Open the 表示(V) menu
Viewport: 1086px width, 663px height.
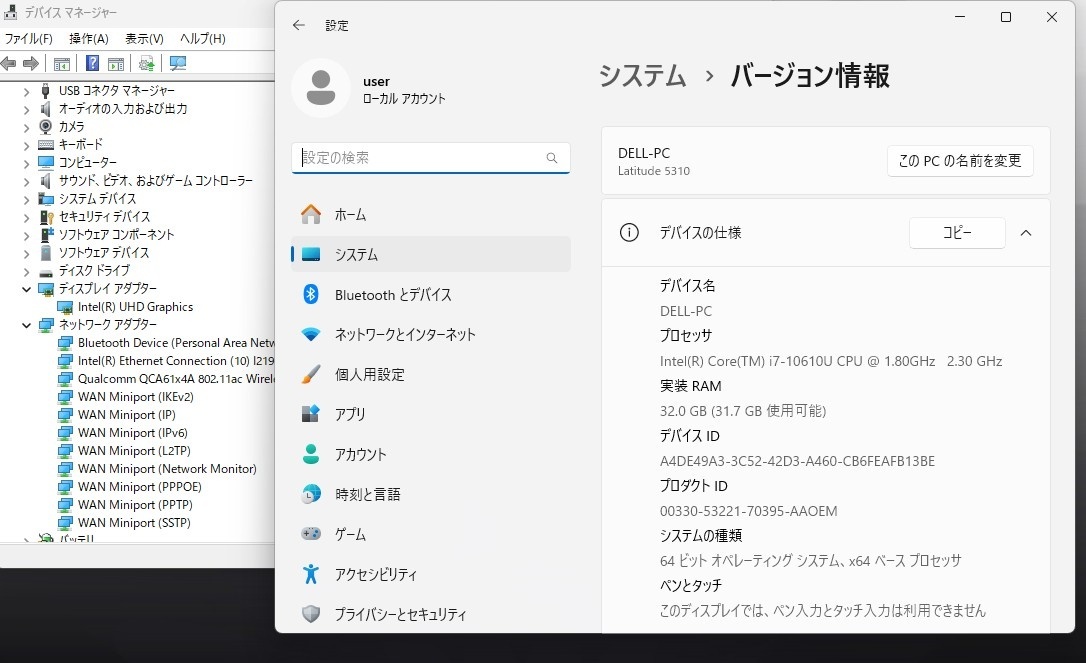coord(144,39)
